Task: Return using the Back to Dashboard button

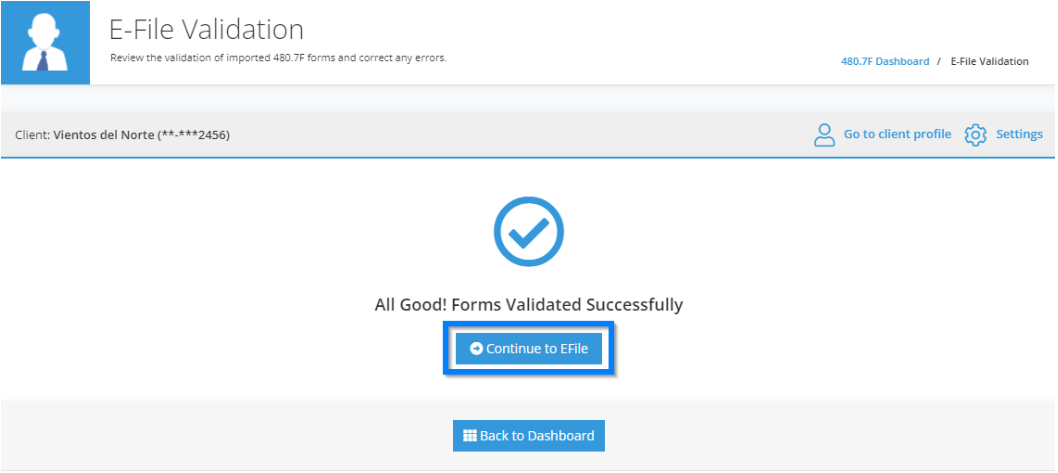Action: point(528,435)
